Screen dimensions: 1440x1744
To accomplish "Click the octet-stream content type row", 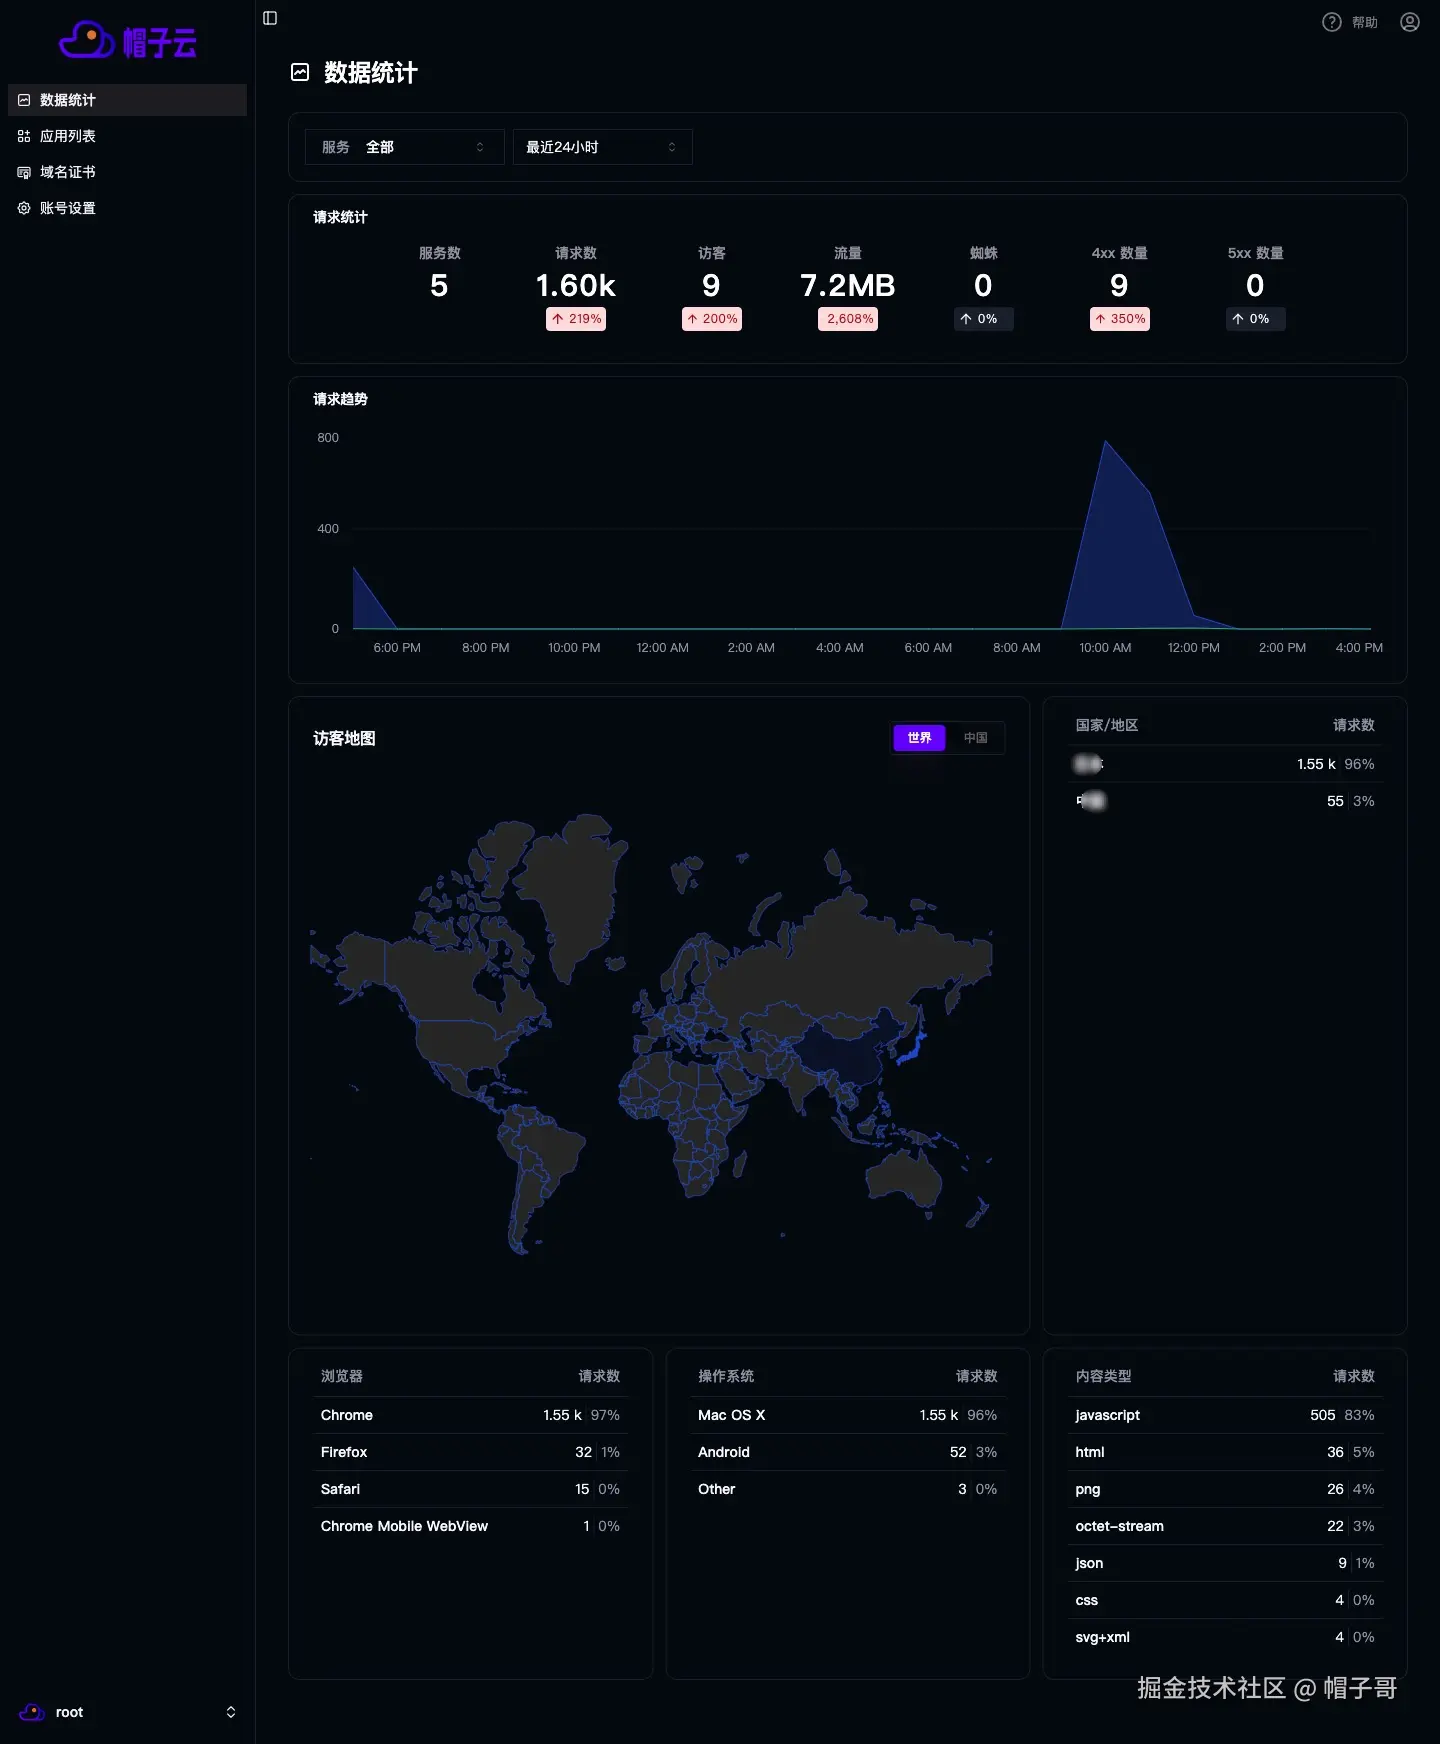I will coord(1225,1526).
